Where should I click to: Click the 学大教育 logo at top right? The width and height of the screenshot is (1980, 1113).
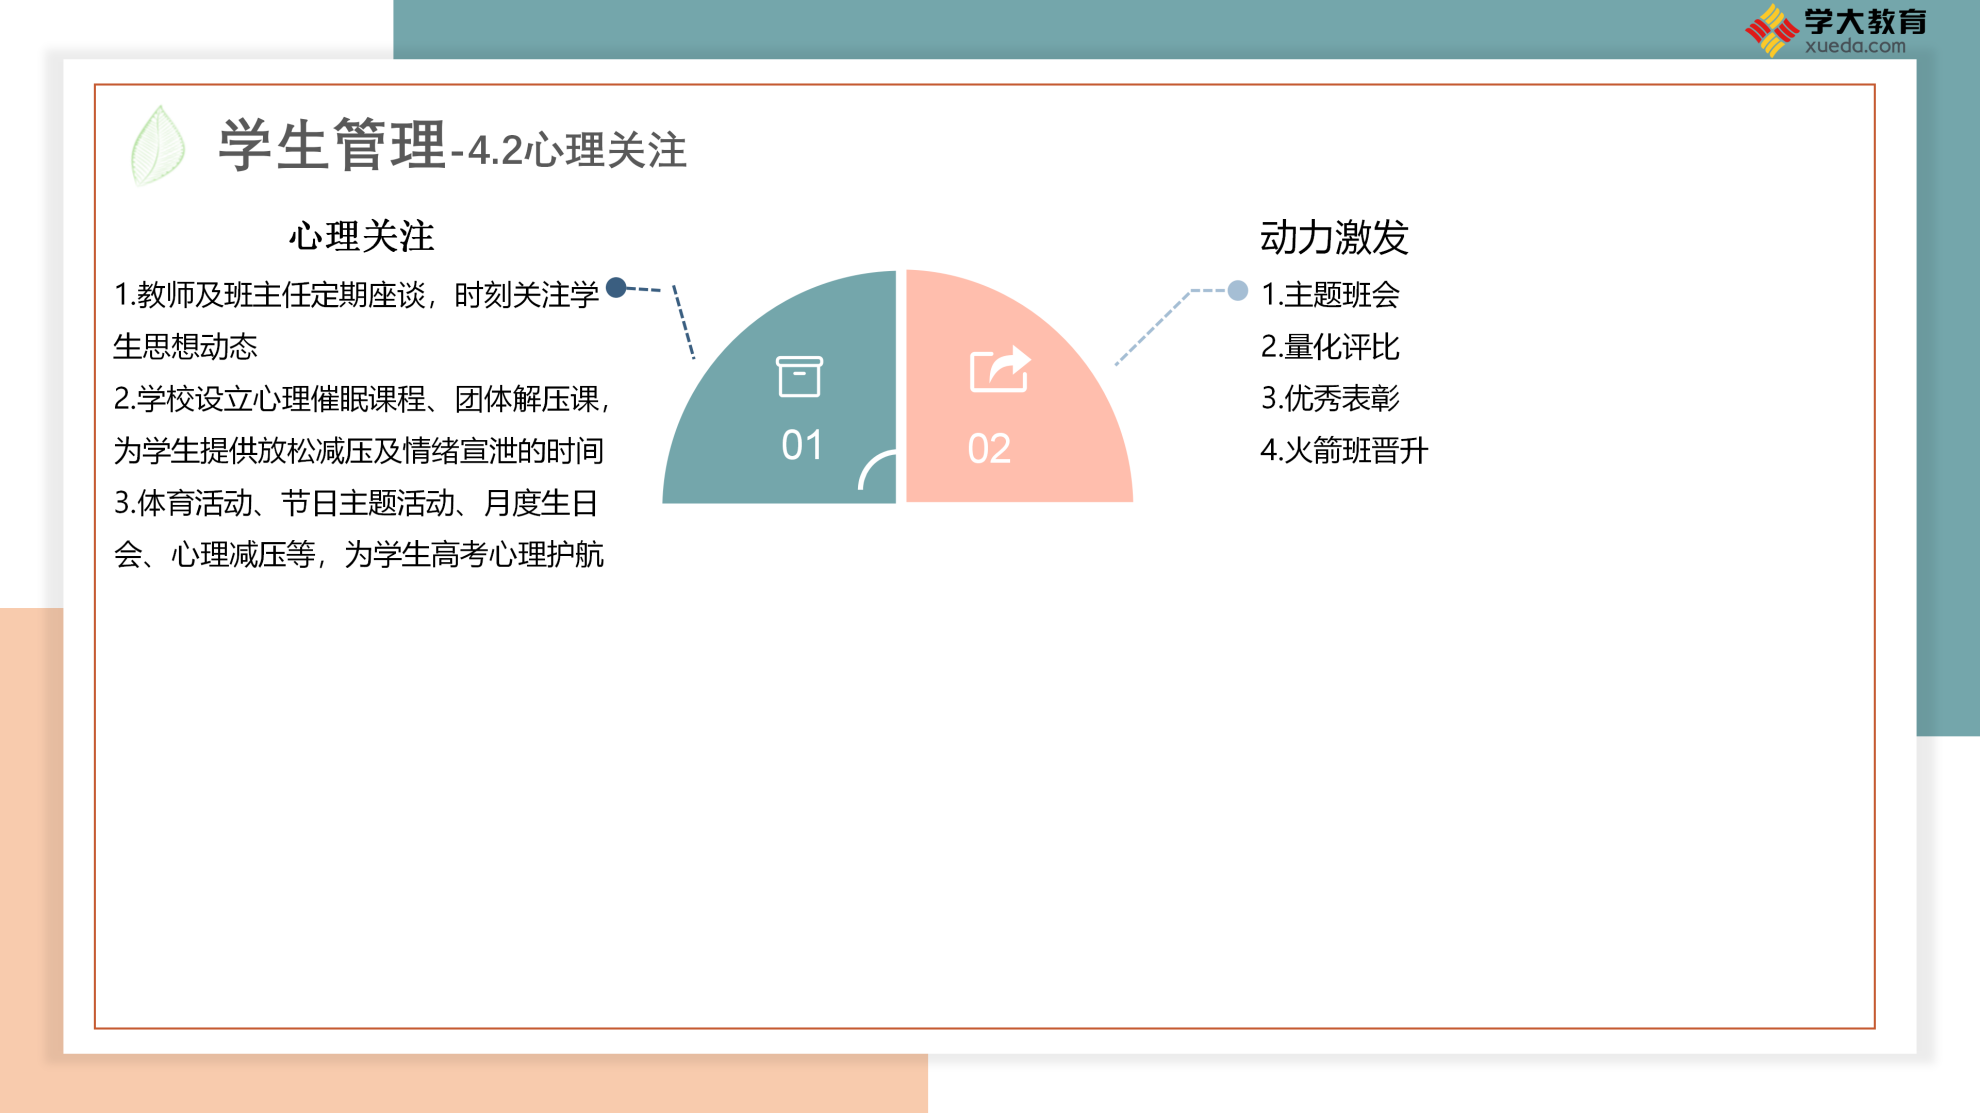click(x=1836, y=30)
